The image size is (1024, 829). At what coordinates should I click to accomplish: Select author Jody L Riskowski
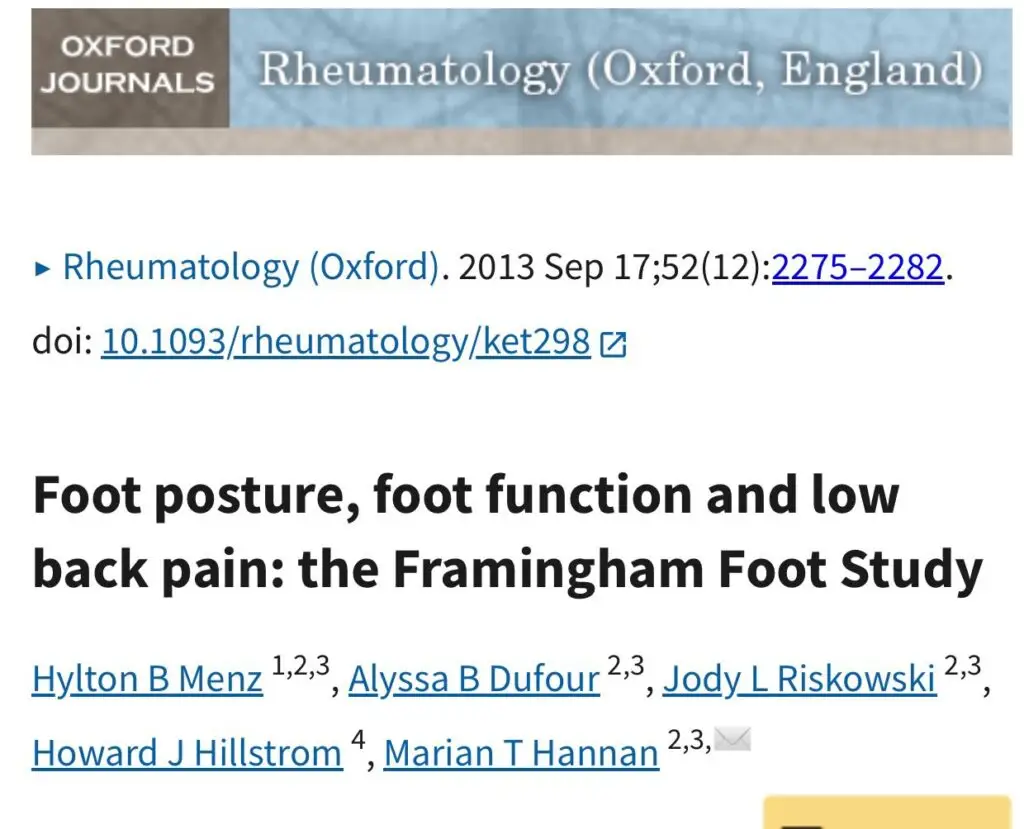(x=800, y=680)
